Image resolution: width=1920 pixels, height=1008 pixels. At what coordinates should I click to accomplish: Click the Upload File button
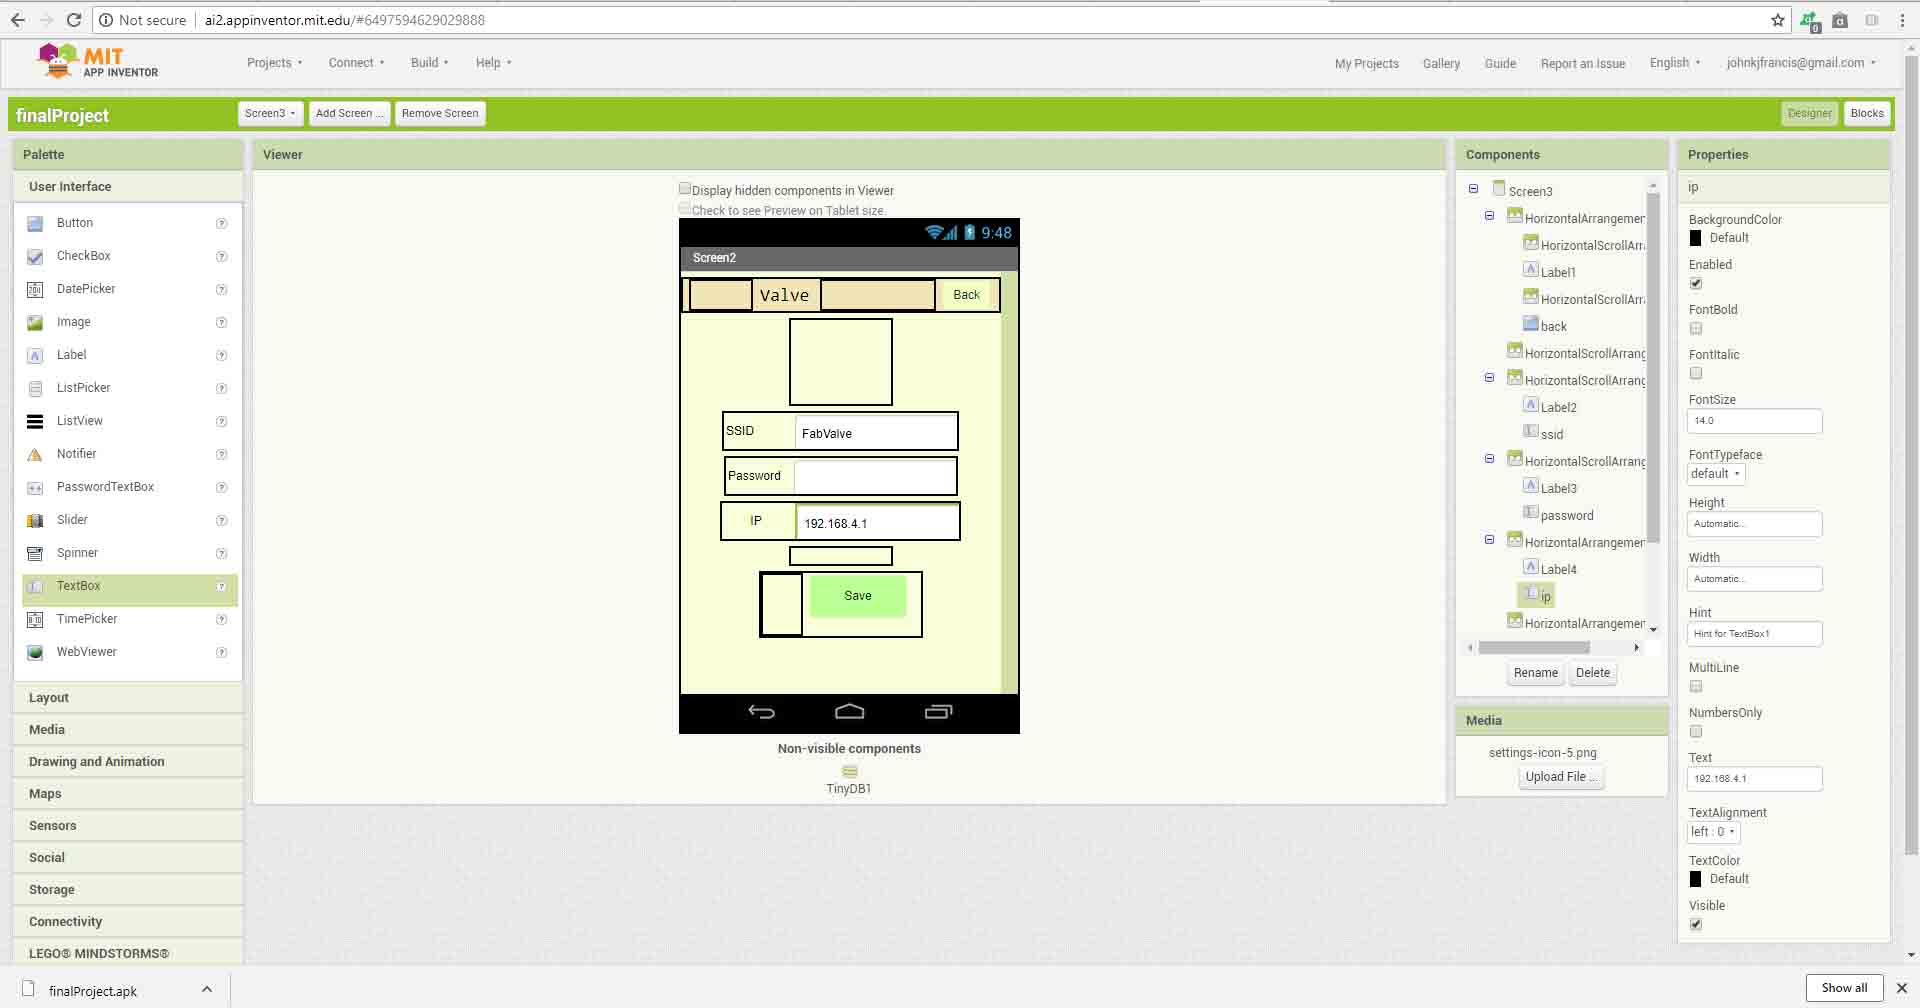pos(1560,777)
